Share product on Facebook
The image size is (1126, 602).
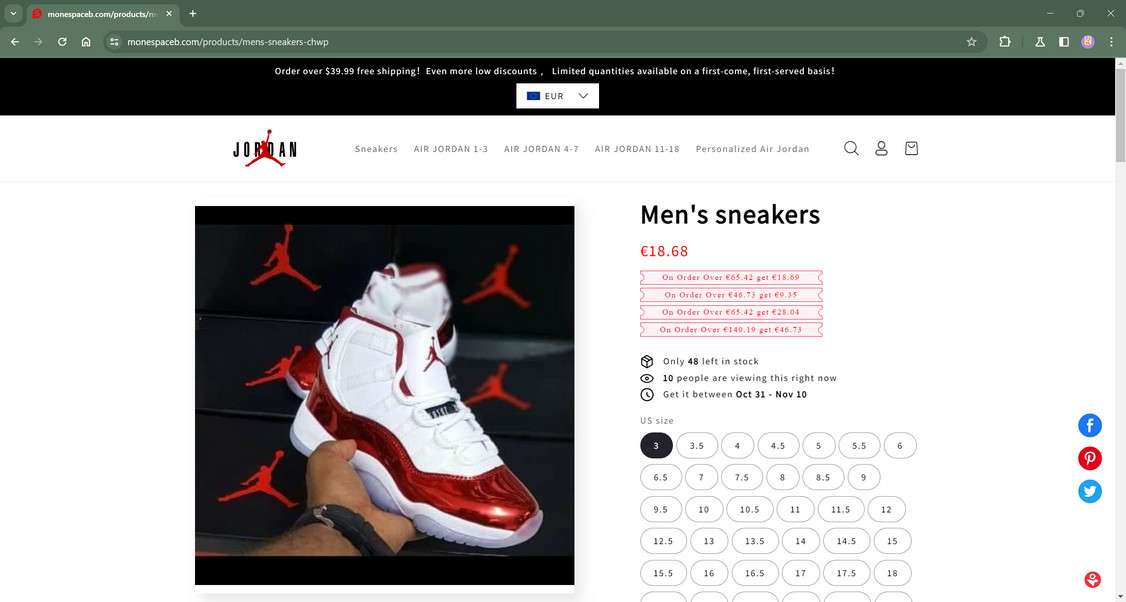[1089, 425]
